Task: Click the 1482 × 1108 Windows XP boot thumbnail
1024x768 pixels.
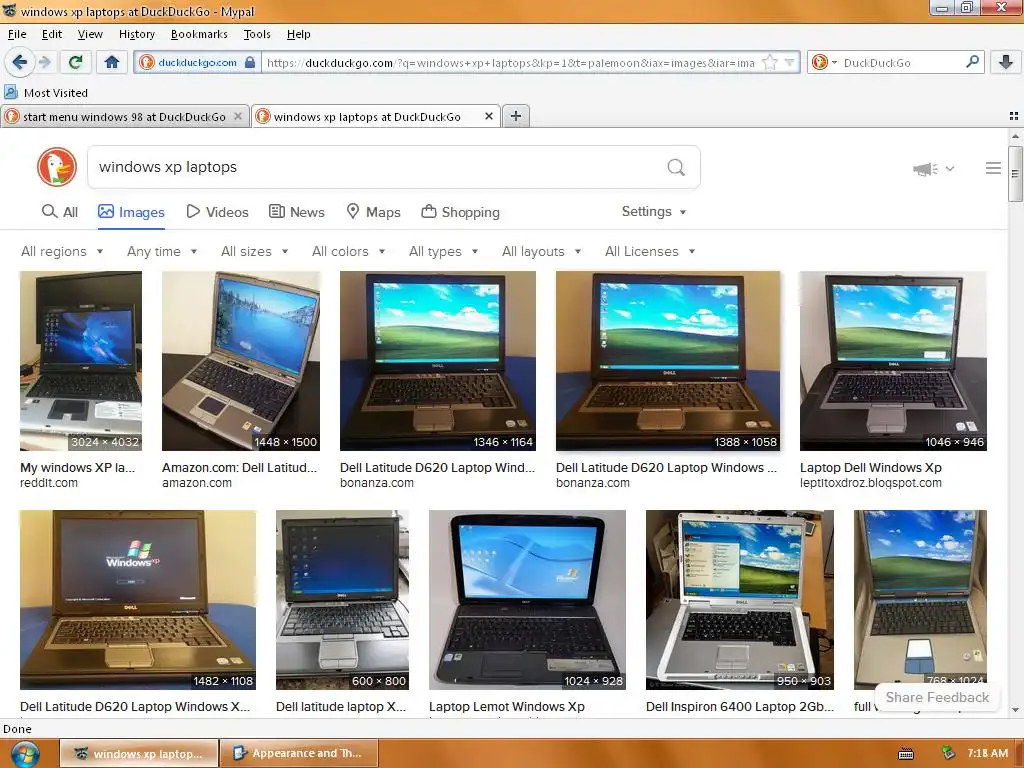Action: pyautogui.click(x=138, y=600)
